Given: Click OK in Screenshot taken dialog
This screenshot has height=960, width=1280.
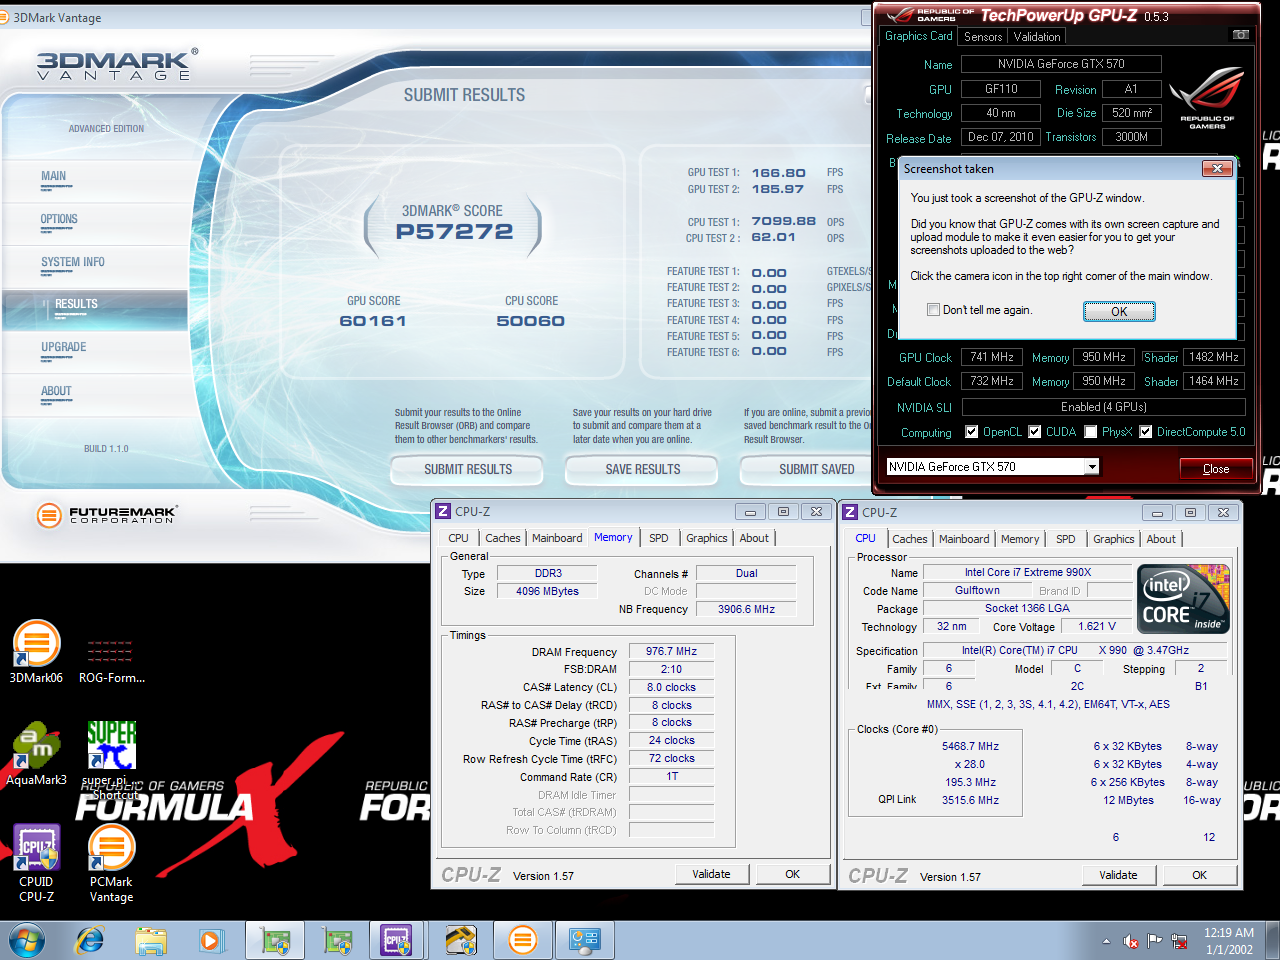Looking at the screenshot, I should tap(1119, 312).
